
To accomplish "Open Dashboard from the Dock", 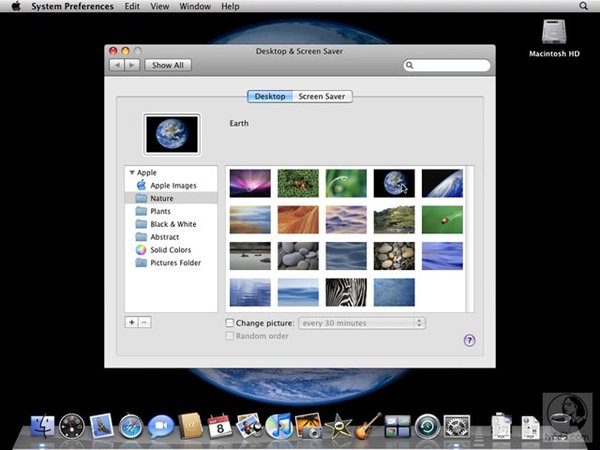I will tap(72, 426).
